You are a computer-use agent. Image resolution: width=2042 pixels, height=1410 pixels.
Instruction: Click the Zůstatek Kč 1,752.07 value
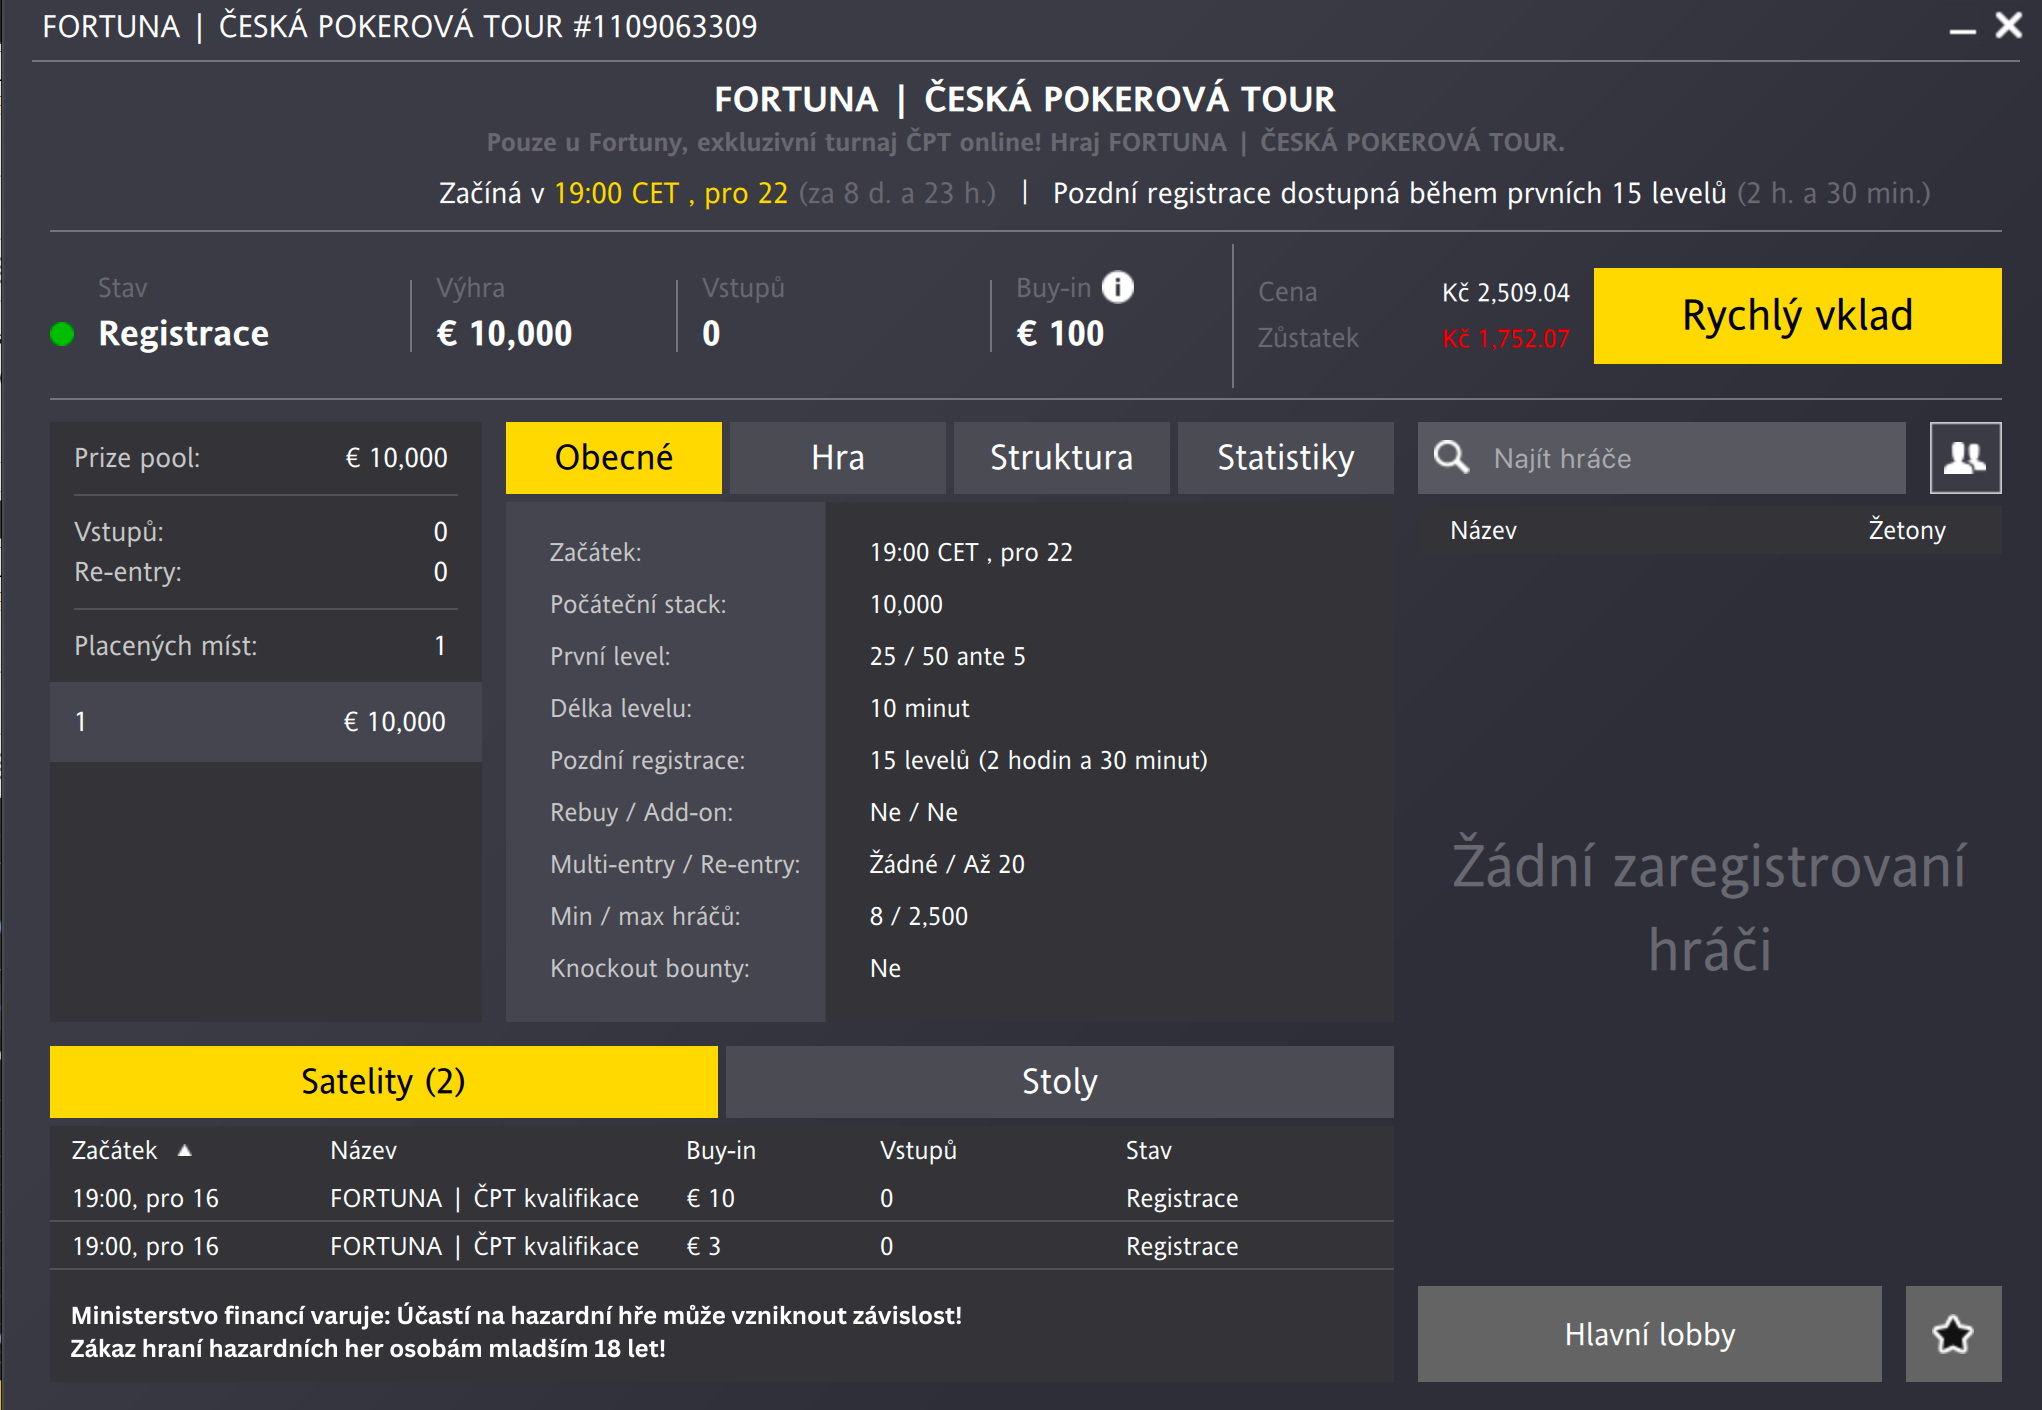point(1506,339)
